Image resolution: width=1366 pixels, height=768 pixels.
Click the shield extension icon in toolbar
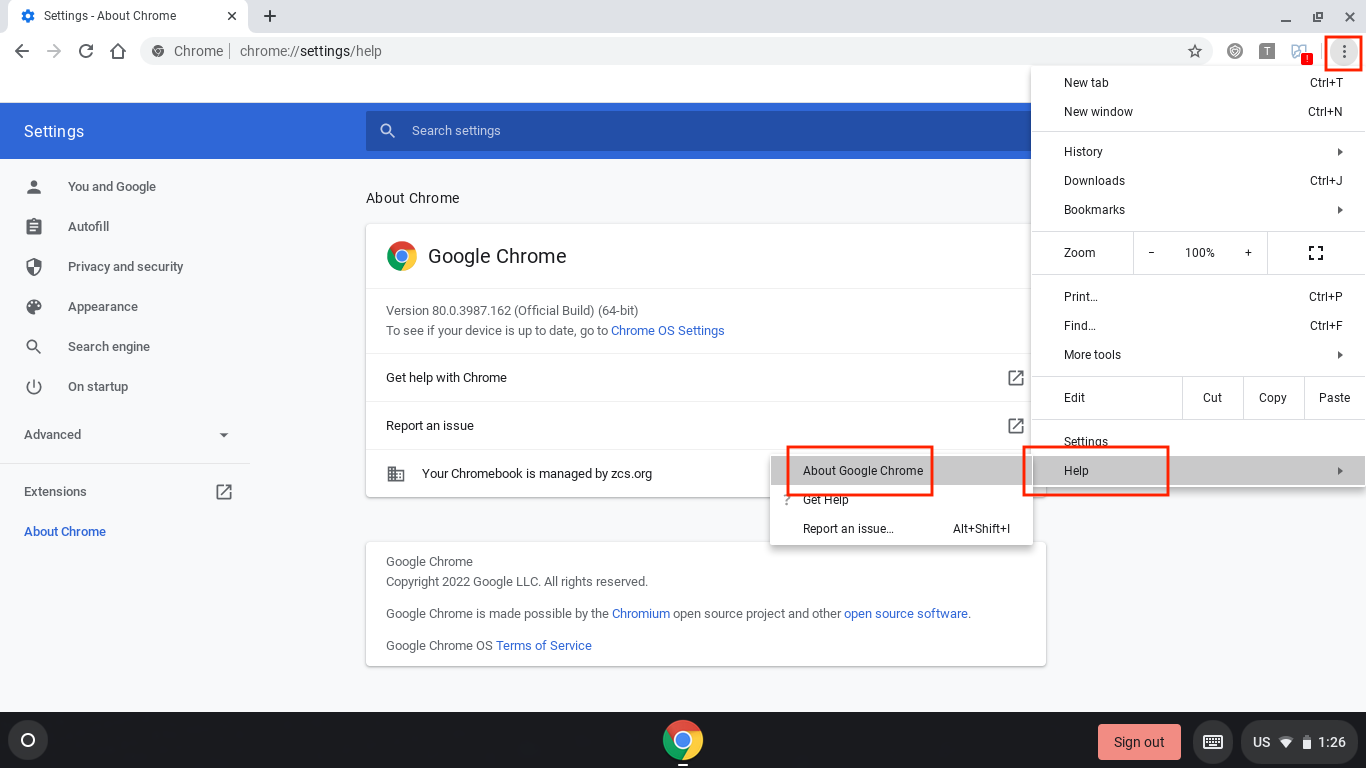click(1235, 51)
